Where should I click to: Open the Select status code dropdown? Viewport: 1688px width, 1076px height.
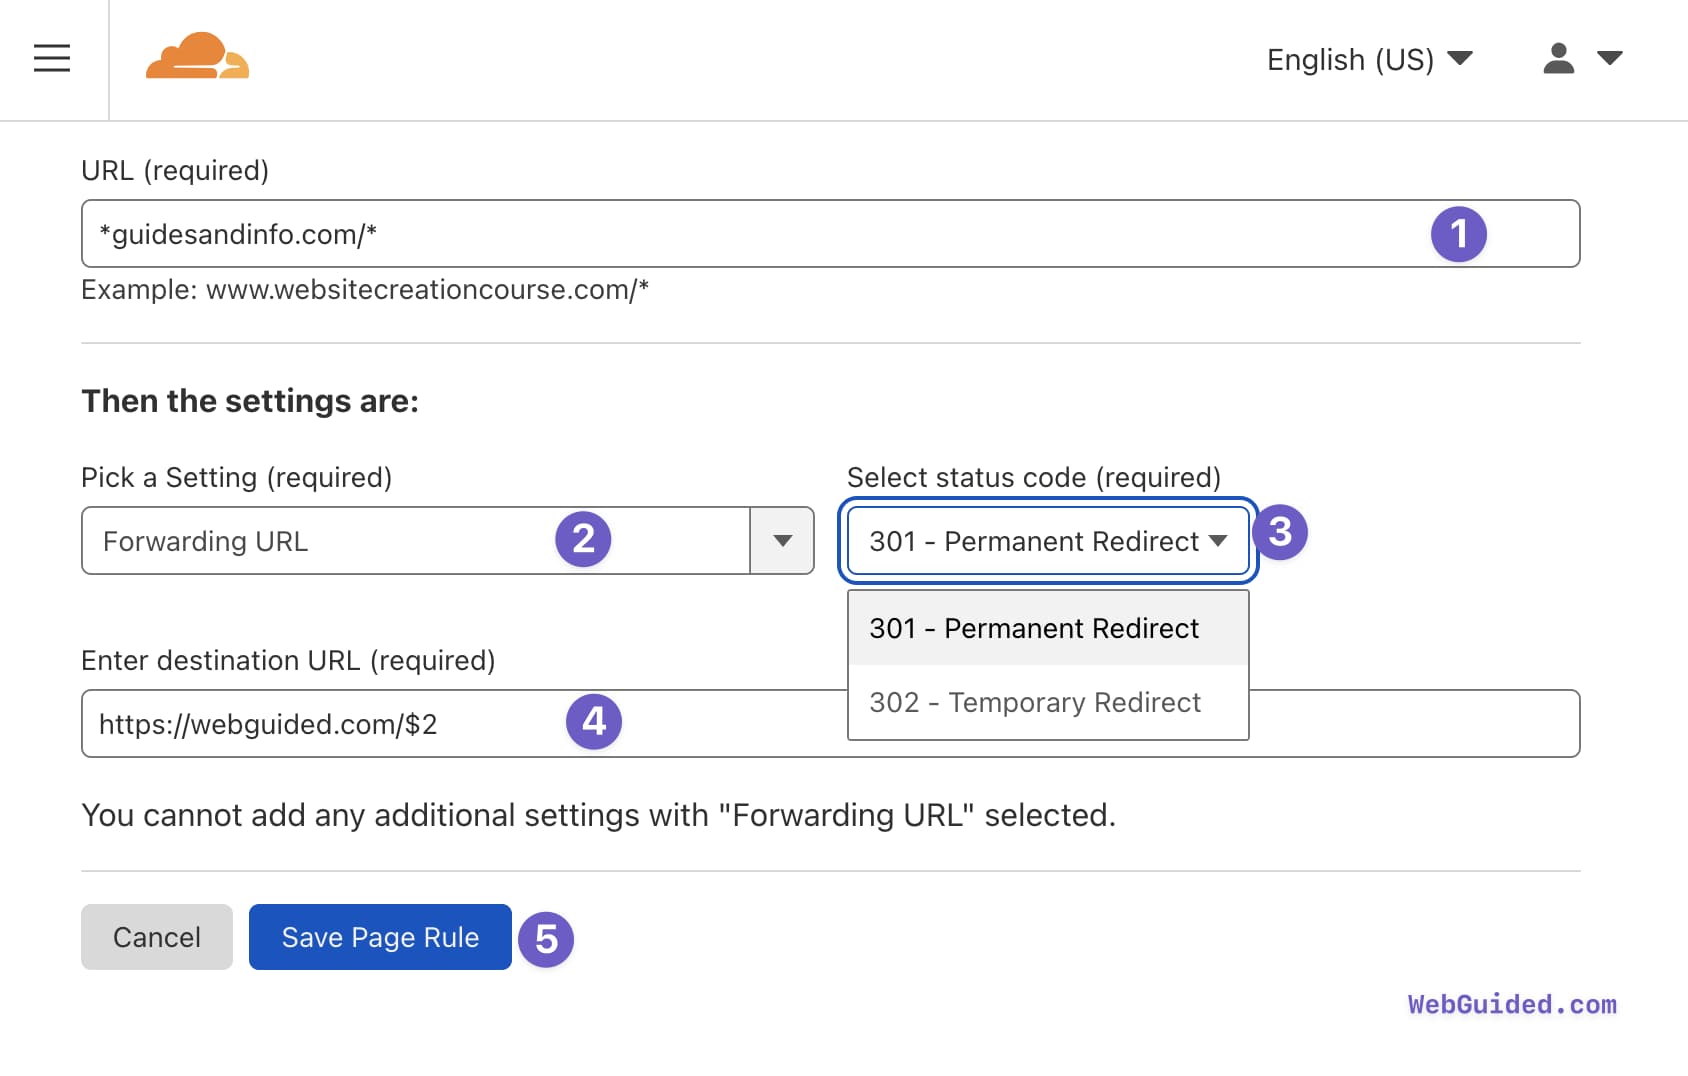pos(1047,541)
